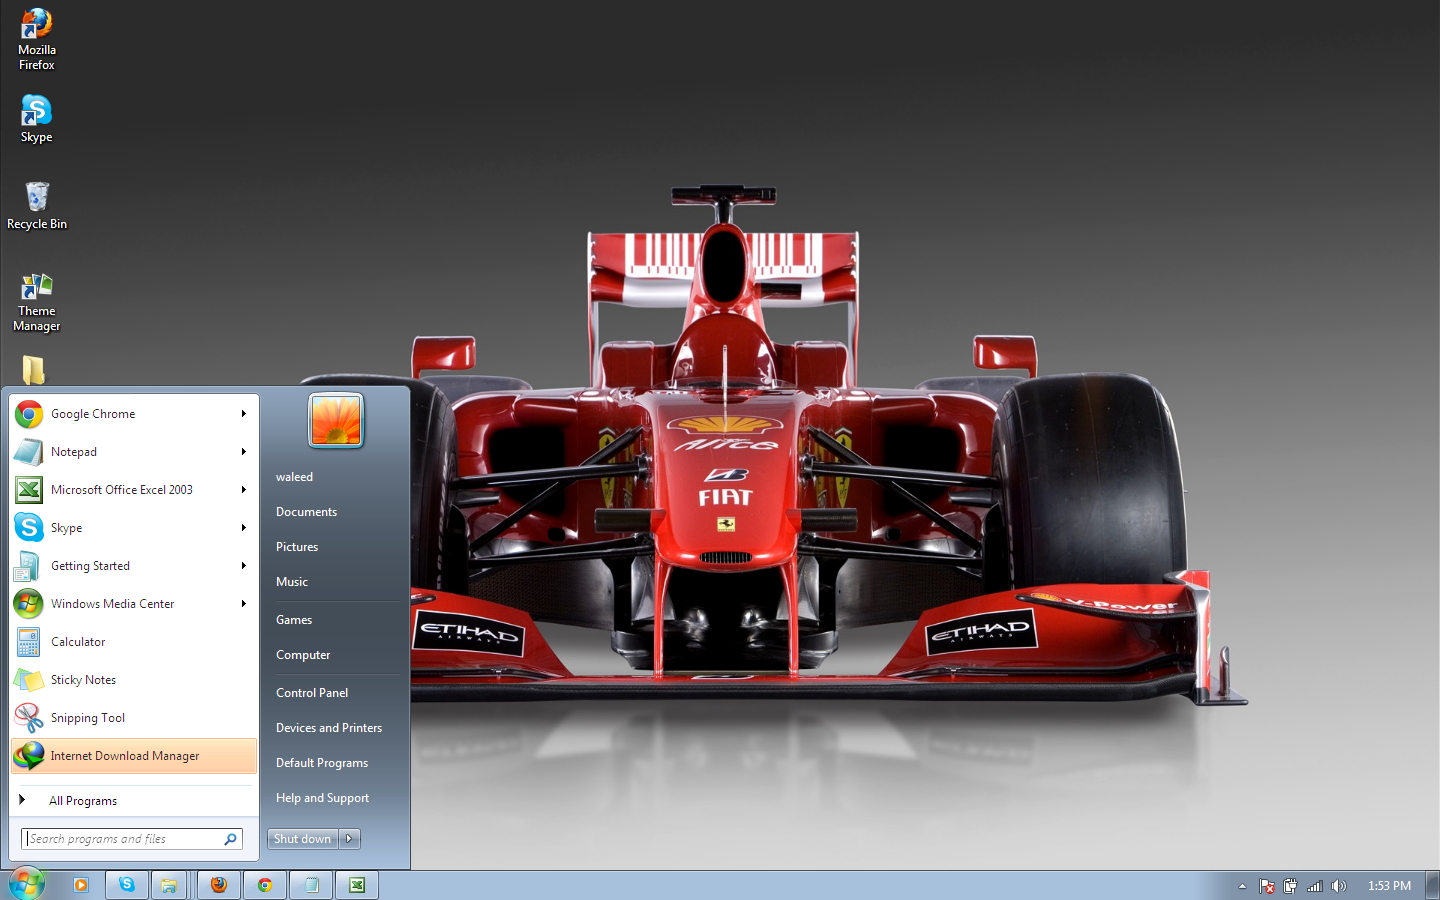This screenshot has height=900, width=1440.
Task: Click the Getting Started icon
Action: (29, 566)
